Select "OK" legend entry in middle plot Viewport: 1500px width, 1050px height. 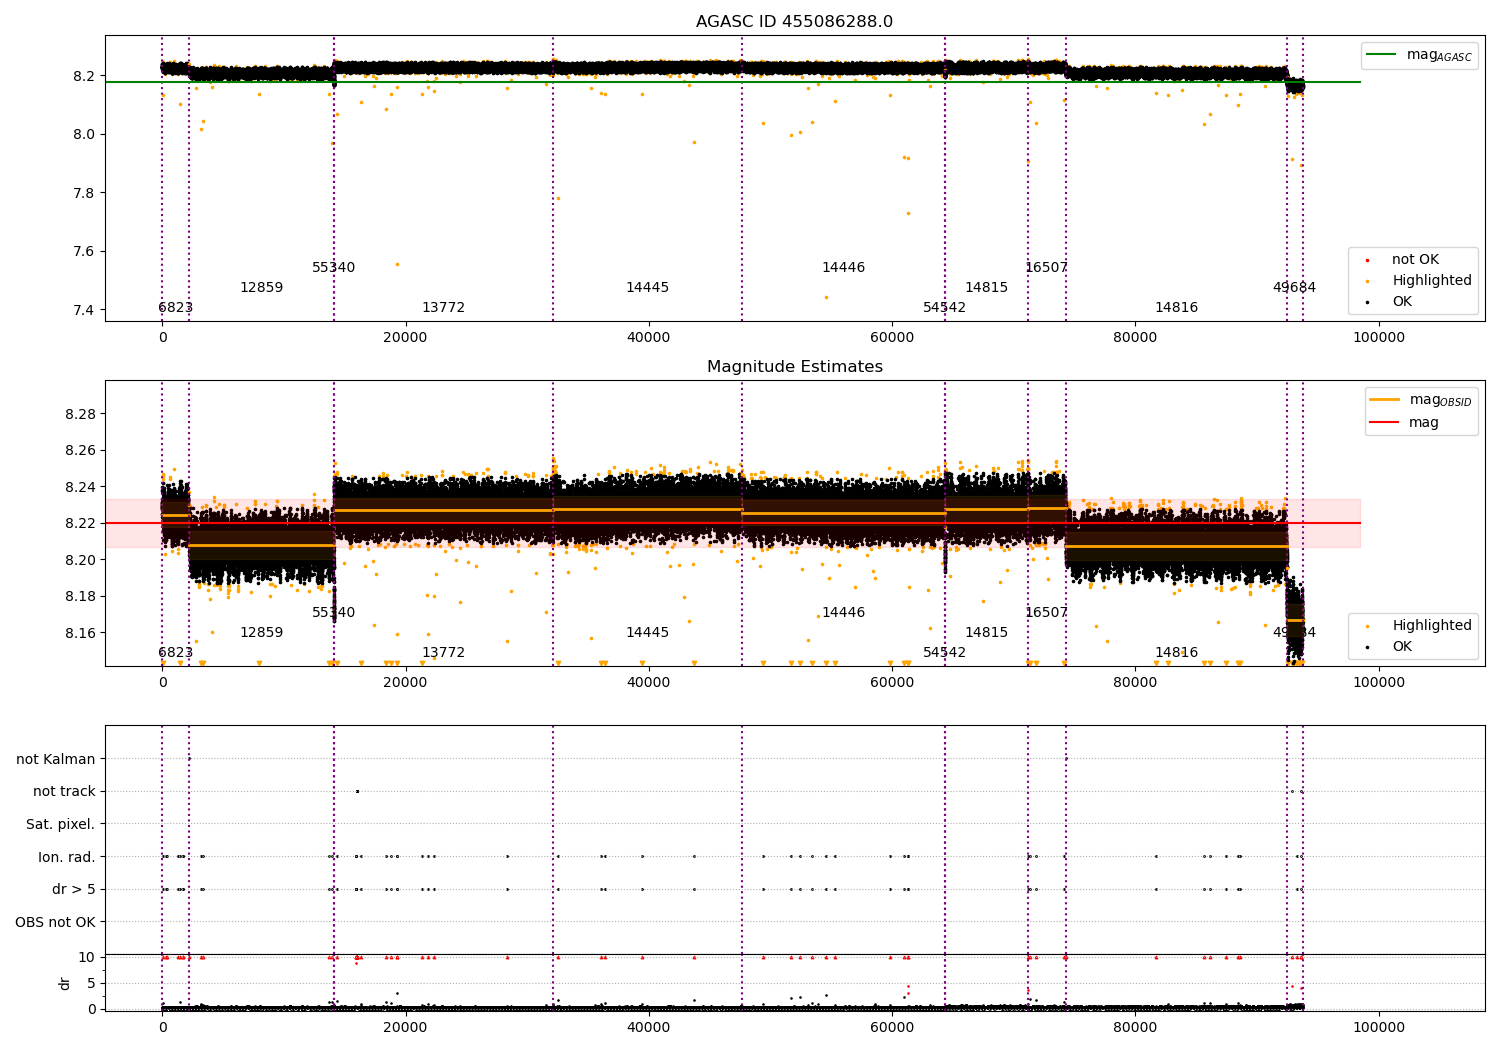tap(1402, 647)
